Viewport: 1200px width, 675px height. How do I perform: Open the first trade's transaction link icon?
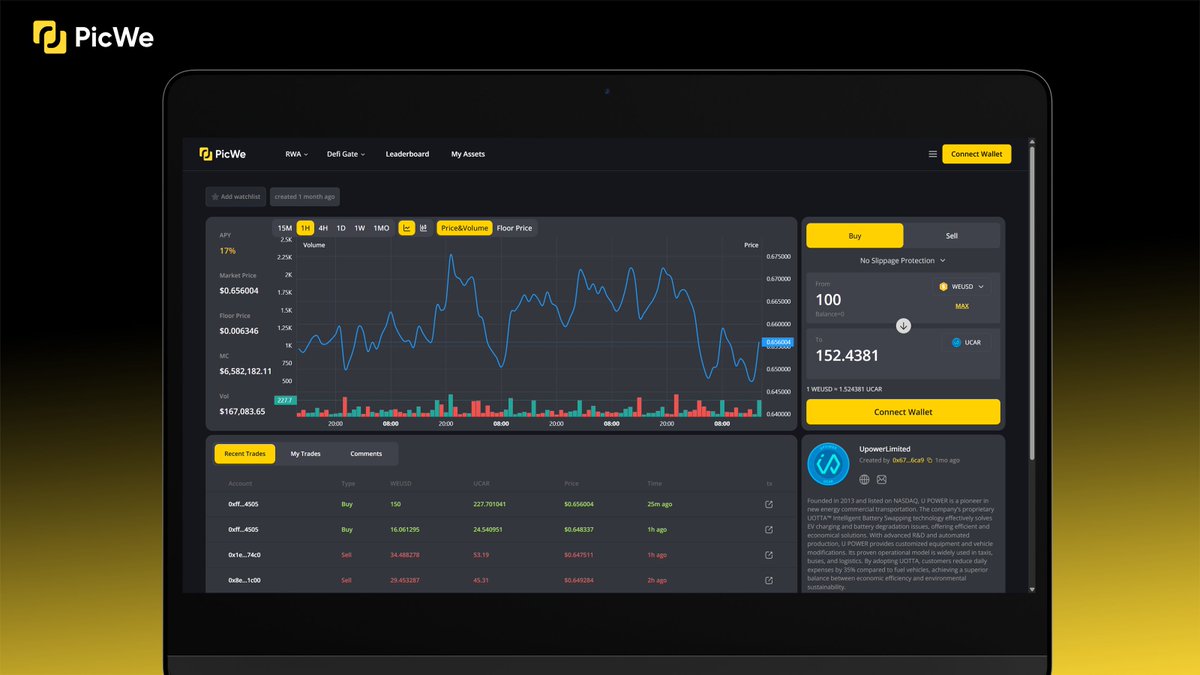click(769, 505)
